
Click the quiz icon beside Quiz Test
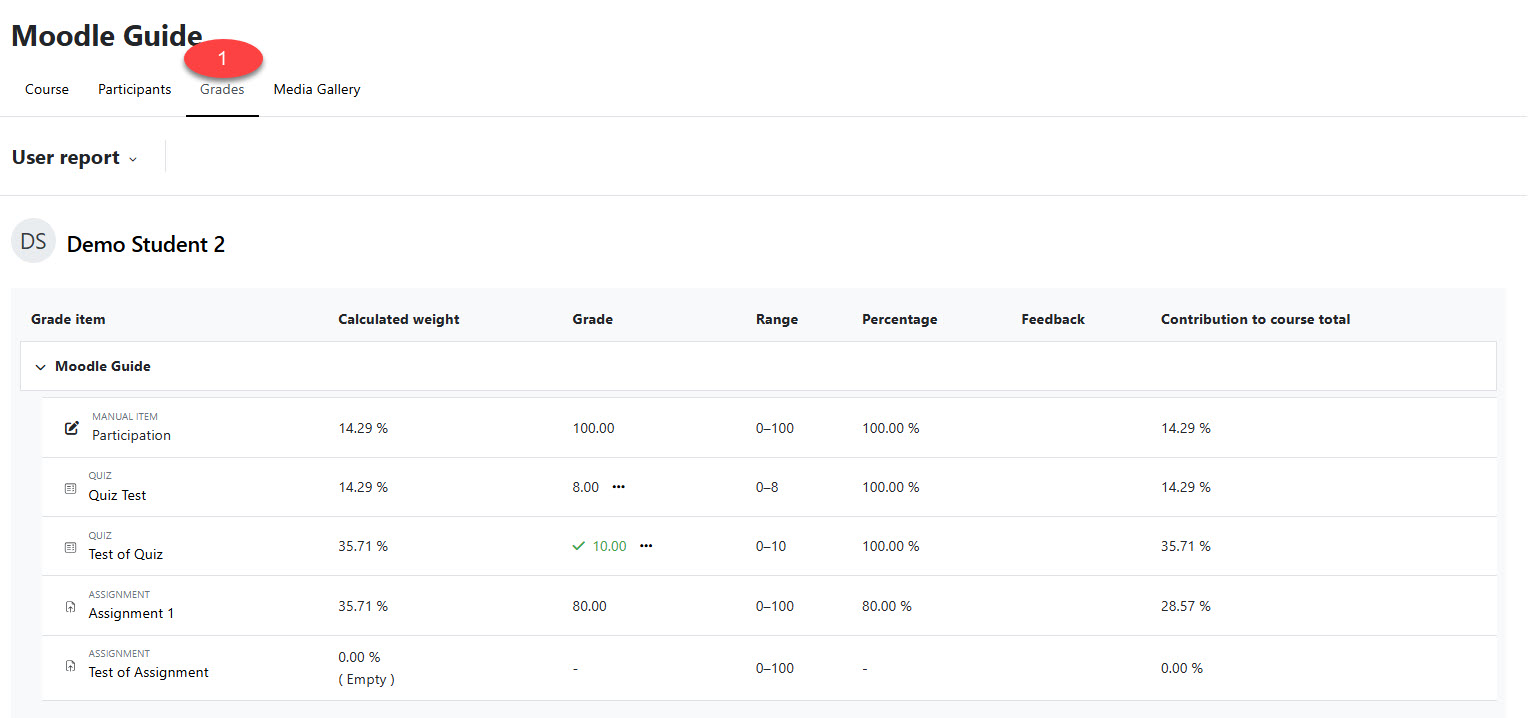click(70, 488)
